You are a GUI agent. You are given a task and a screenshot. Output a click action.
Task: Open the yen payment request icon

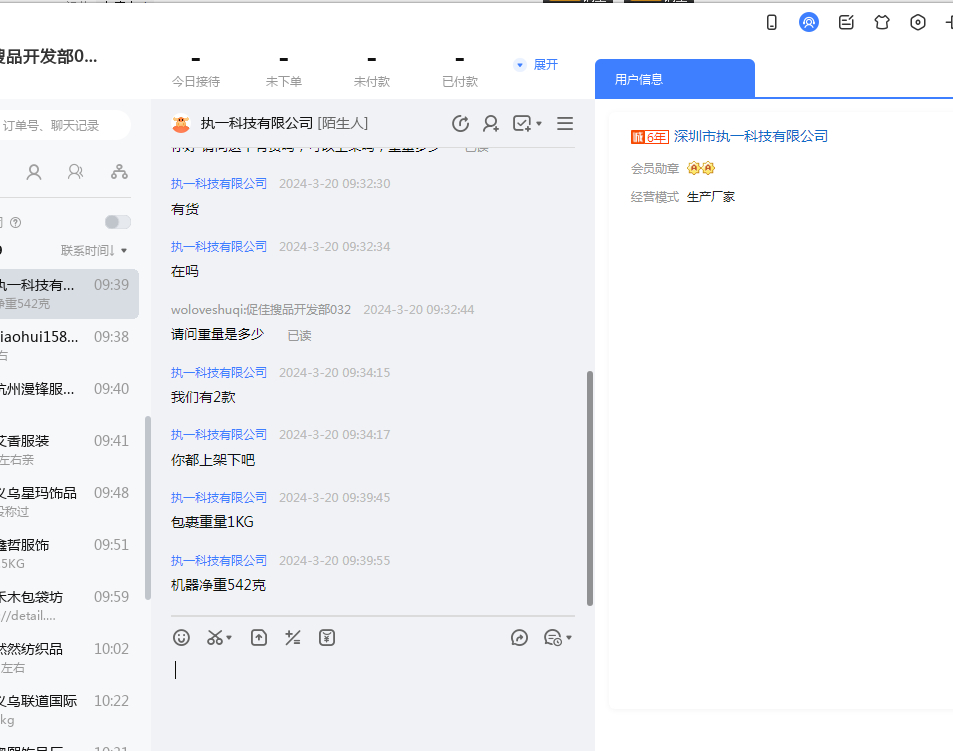click(326, 637)
